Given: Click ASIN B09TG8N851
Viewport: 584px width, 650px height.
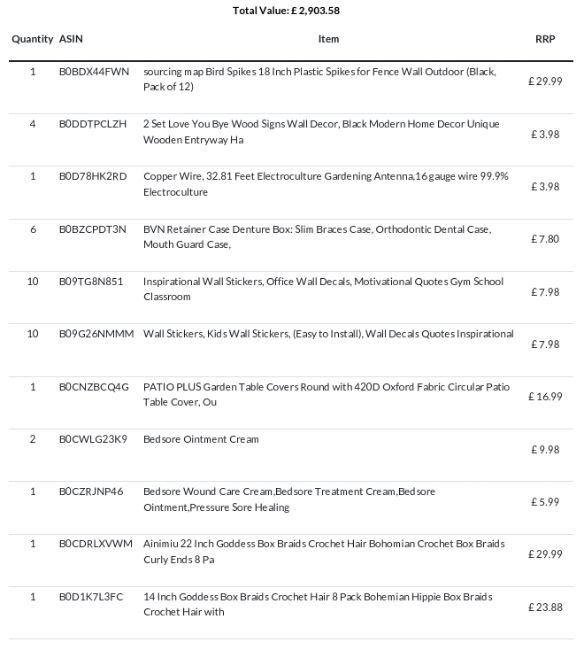Looking at the screenshot, I should click(91, 281).
